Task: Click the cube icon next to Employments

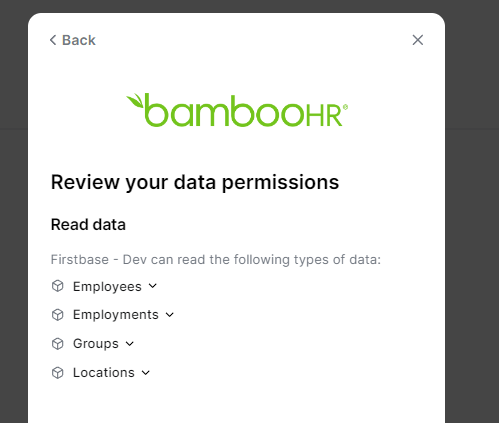Action: 58,315
